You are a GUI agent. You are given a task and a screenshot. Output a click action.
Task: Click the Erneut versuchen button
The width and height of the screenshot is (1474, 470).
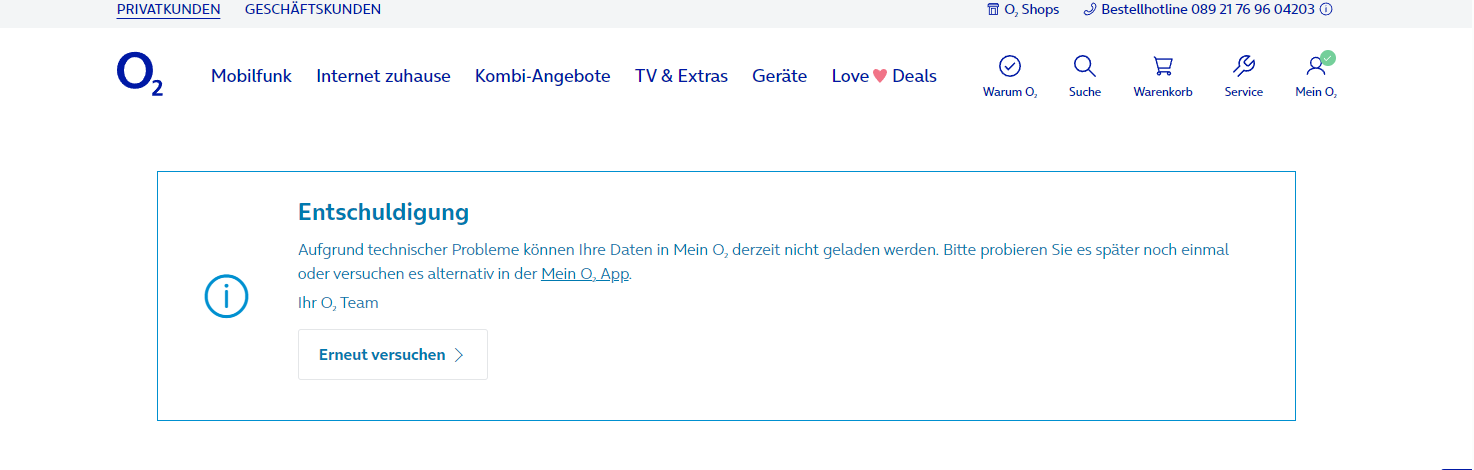(x=393, y=354)
